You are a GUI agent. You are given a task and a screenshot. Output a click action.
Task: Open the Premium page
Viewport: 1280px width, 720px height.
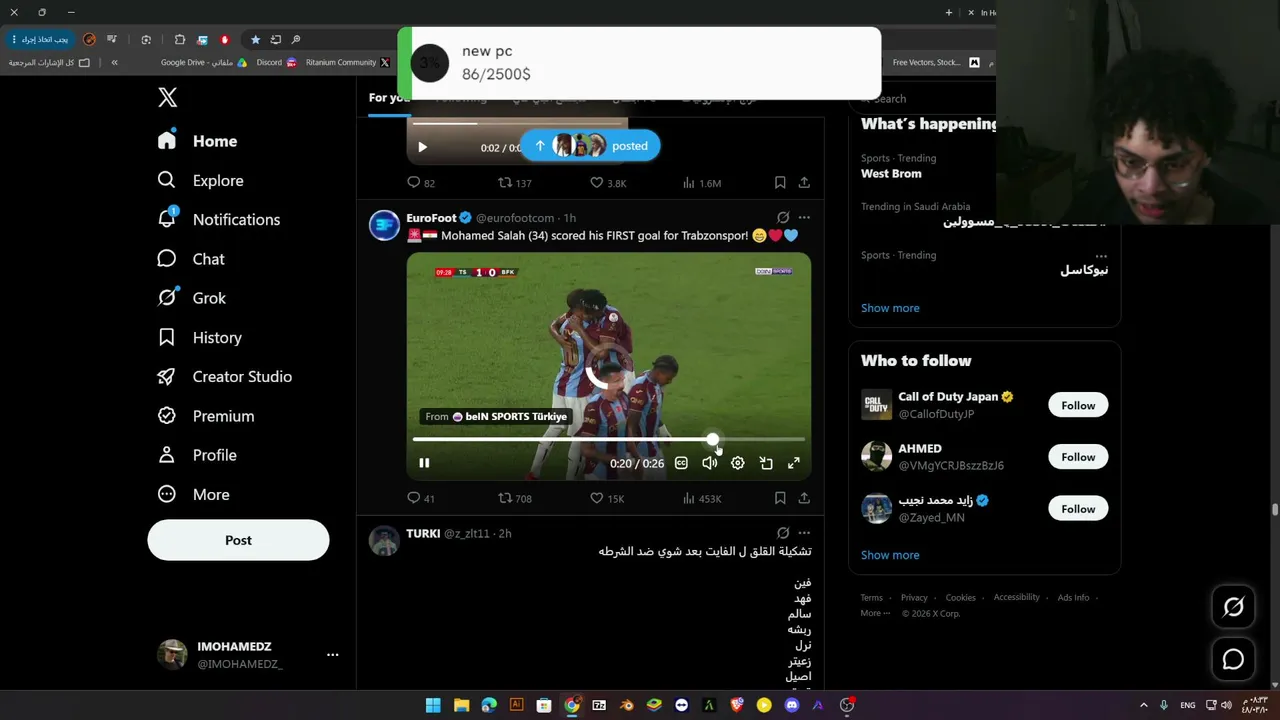pyautogui.click(x=205, y=416)
